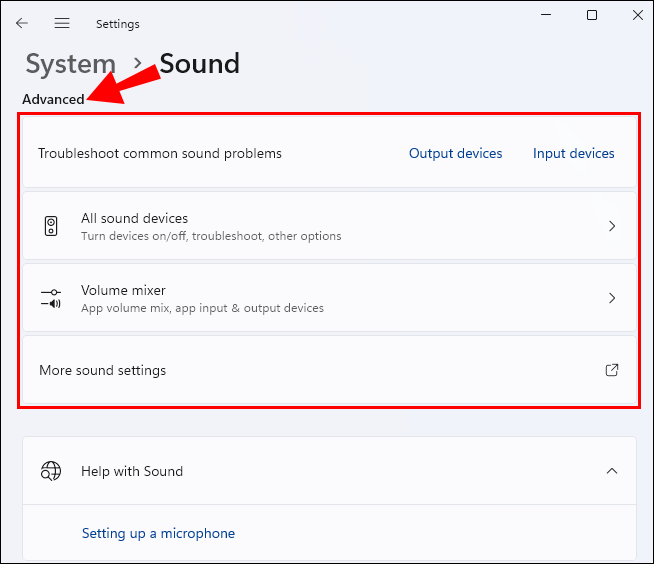
Task: Close the Settings window
Action: 637,15
